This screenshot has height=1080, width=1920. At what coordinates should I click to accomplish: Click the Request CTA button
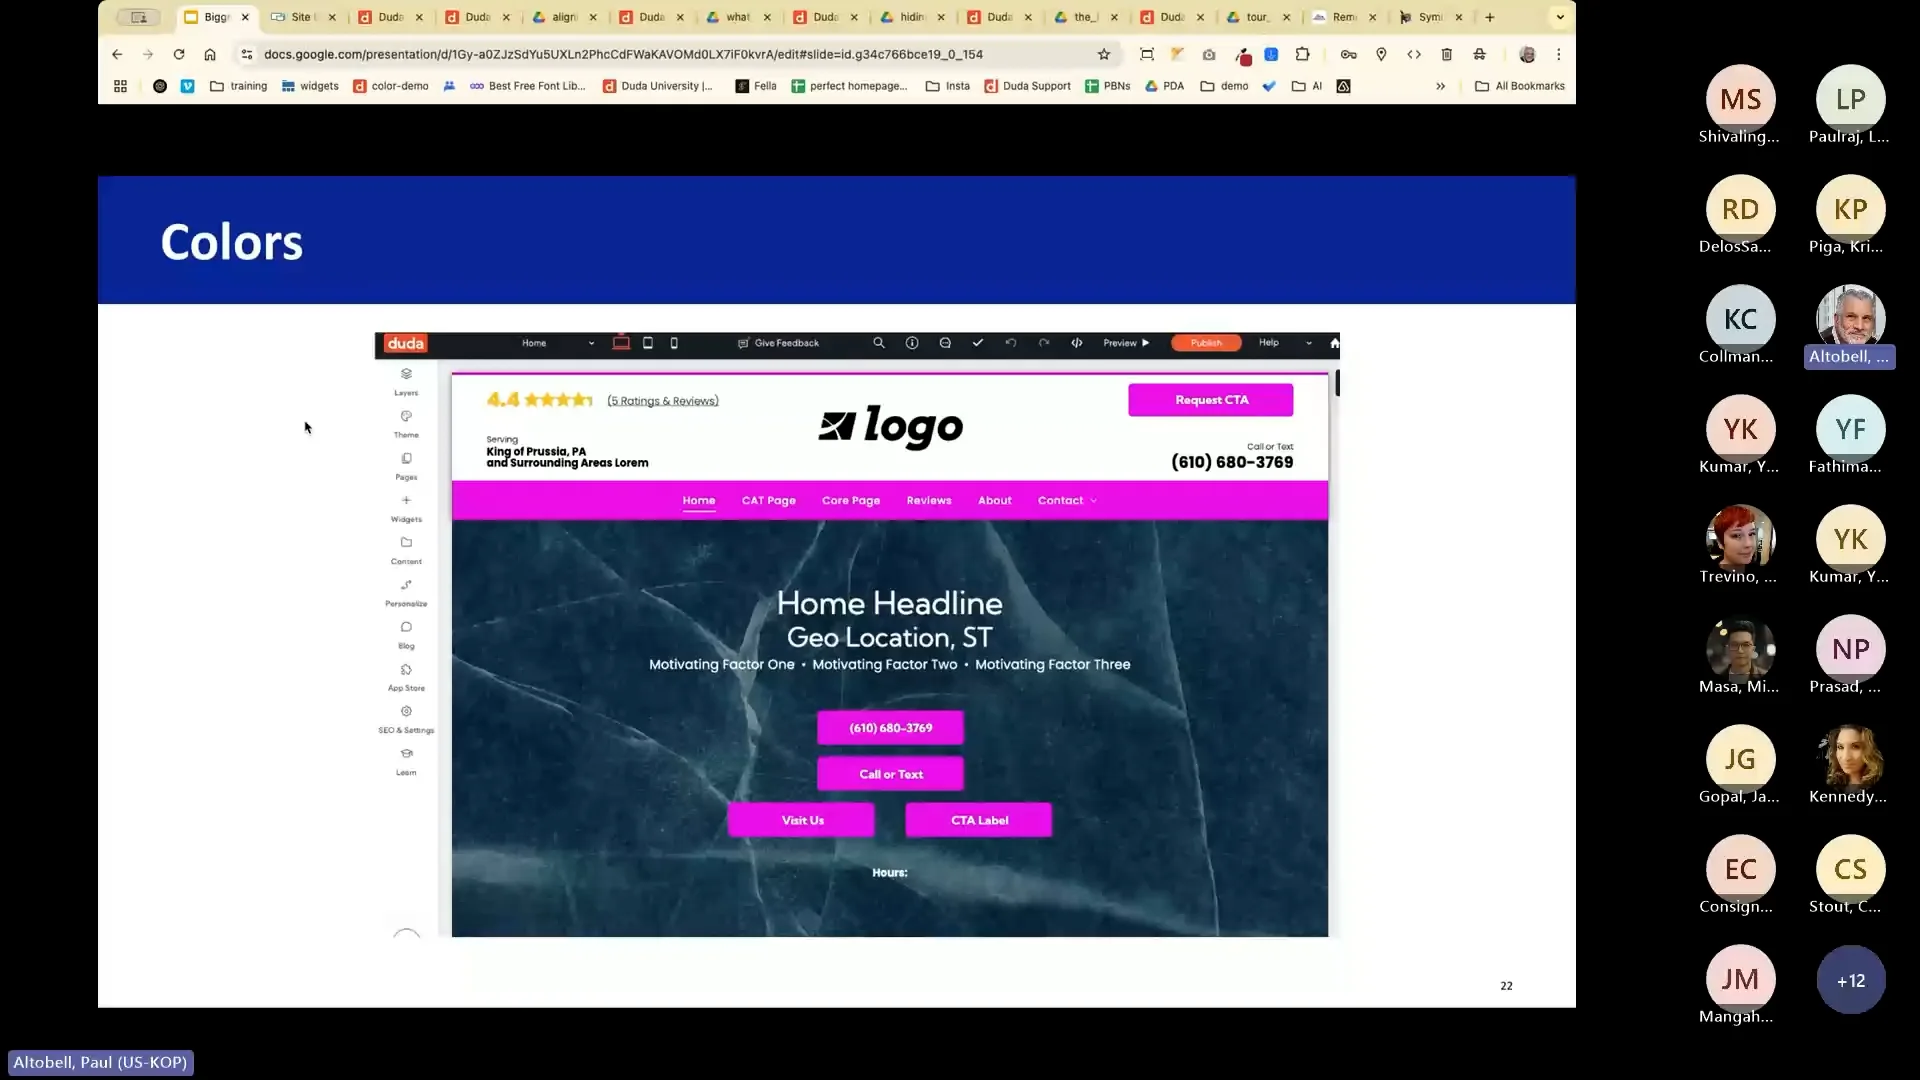[x=1211, y=400]
